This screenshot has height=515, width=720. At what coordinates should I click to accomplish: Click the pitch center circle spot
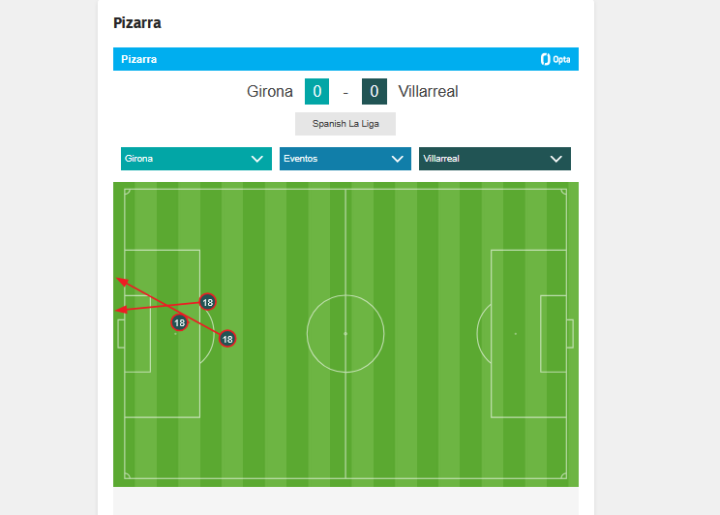[x=345, y=334]
